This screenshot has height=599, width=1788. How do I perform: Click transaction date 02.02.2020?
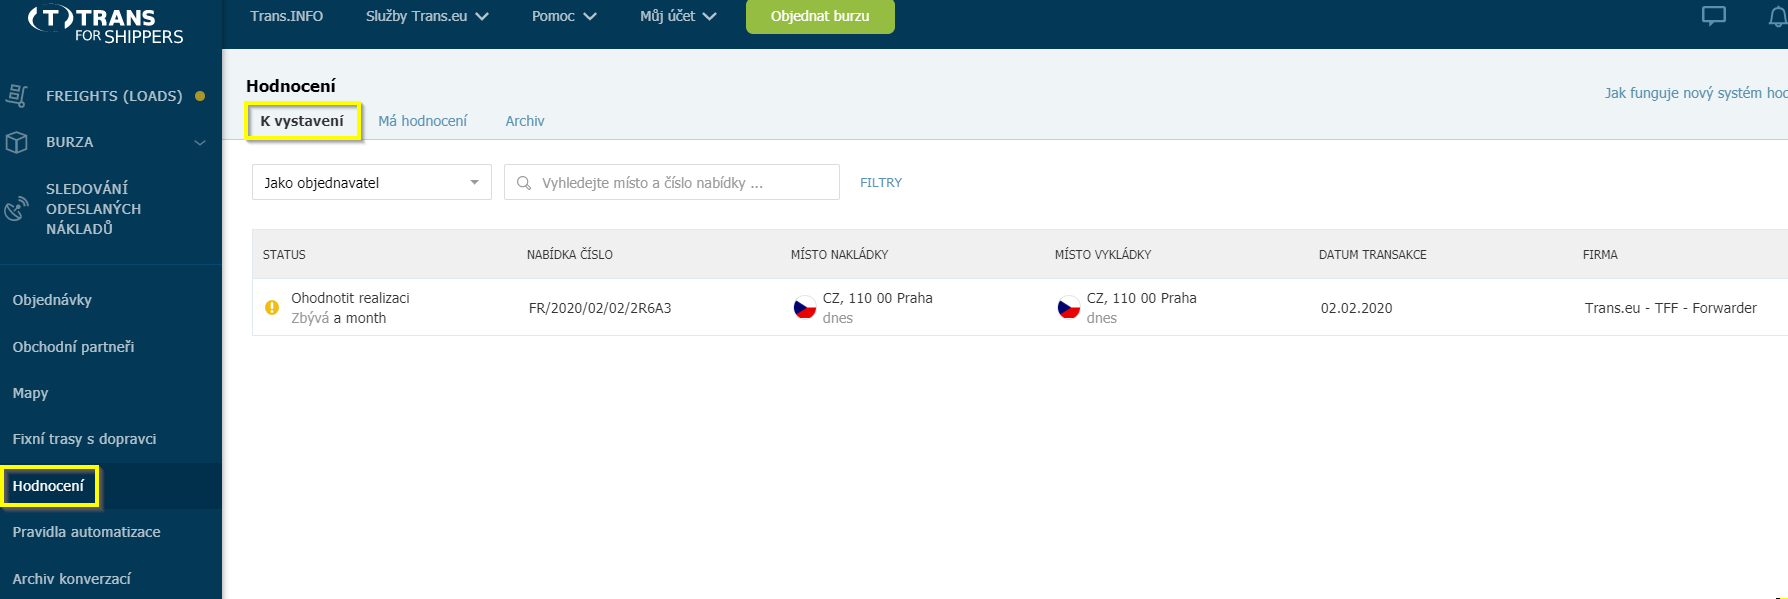coord(1356,308)
